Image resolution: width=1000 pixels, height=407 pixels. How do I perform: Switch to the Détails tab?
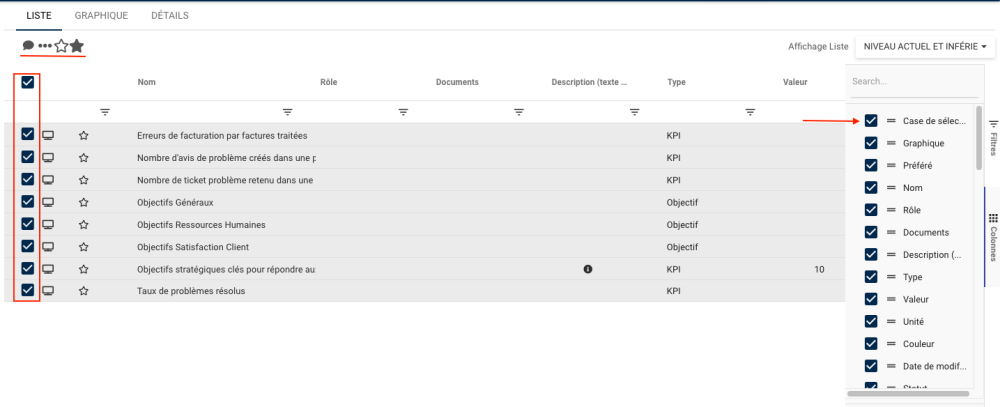[170, 16]
